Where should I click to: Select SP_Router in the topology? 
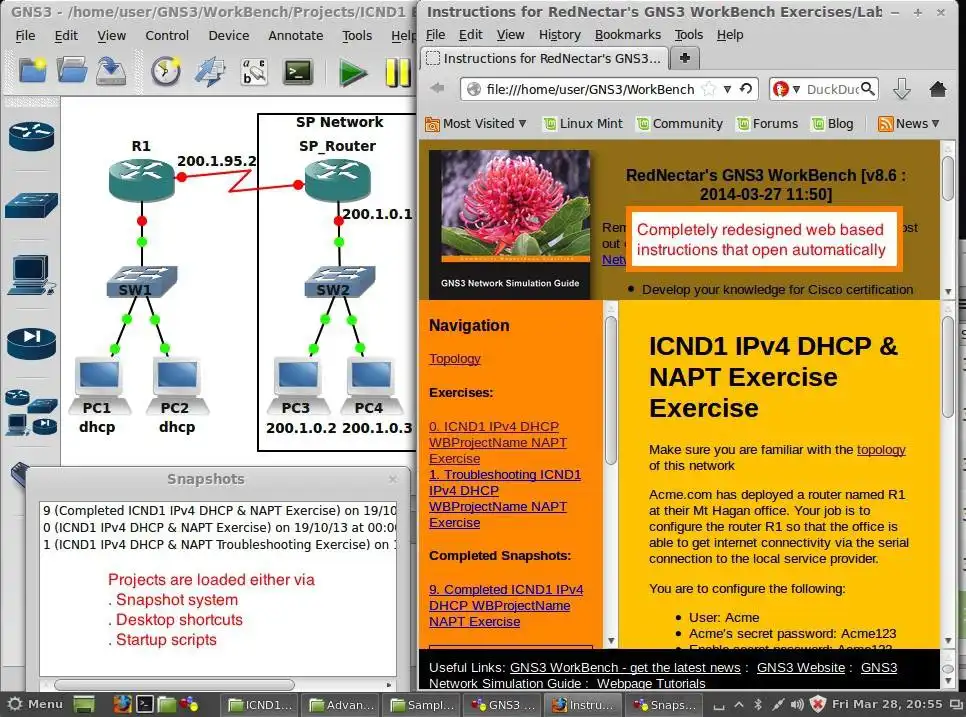click(338, 180)
